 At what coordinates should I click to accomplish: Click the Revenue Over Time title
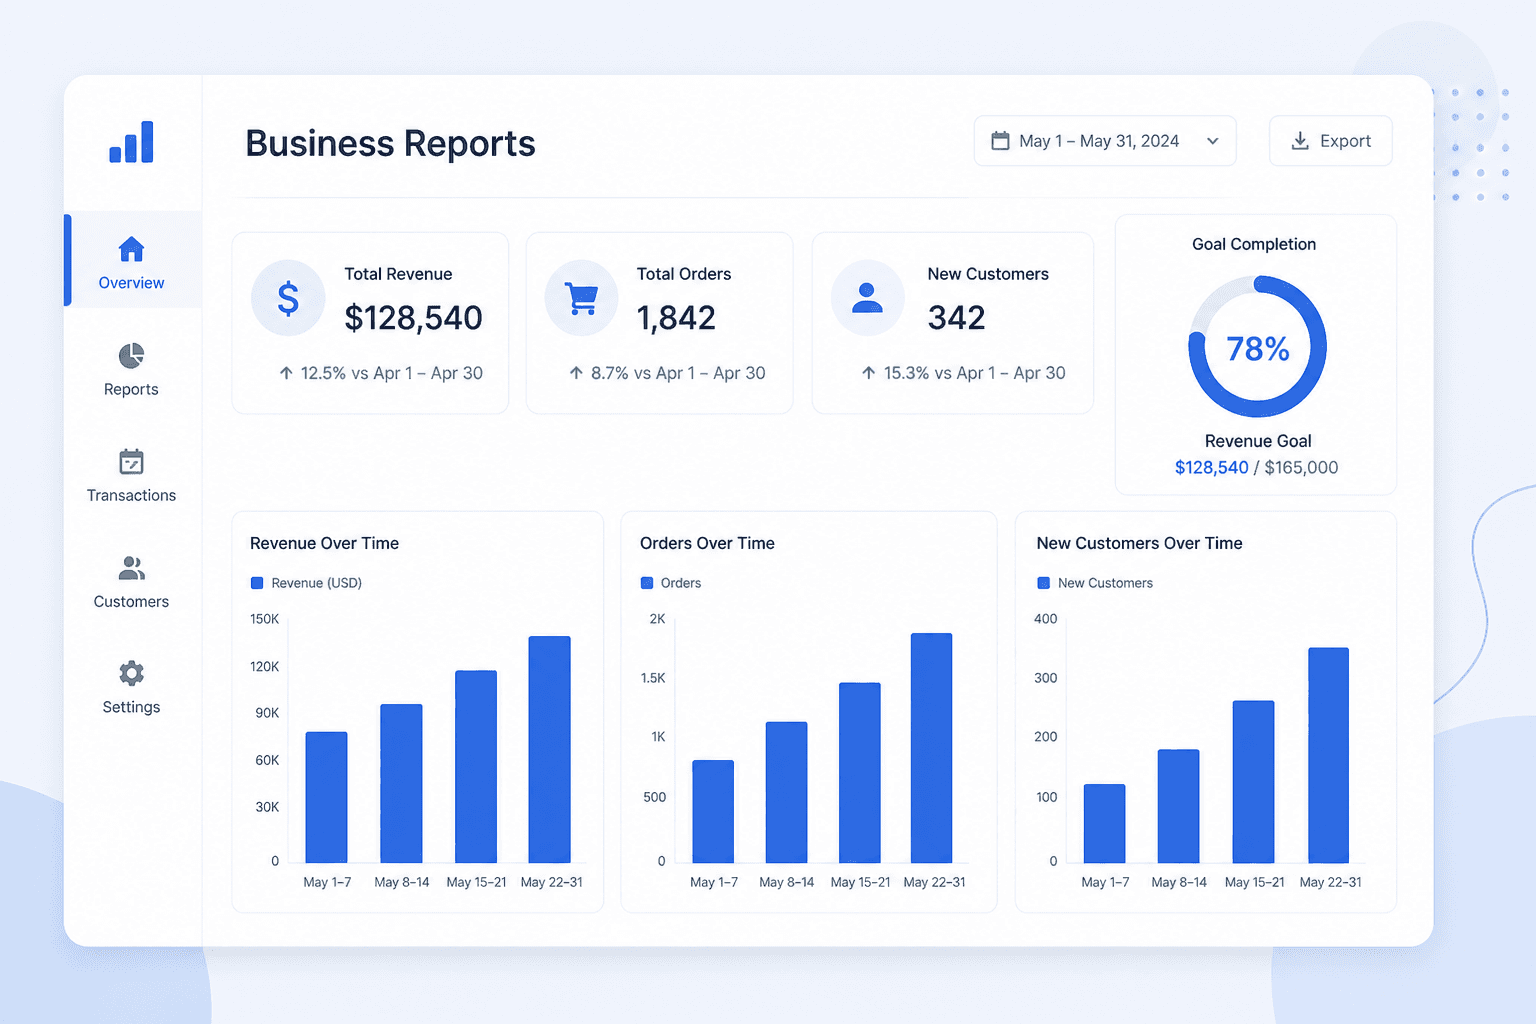(x=324, y=543)
